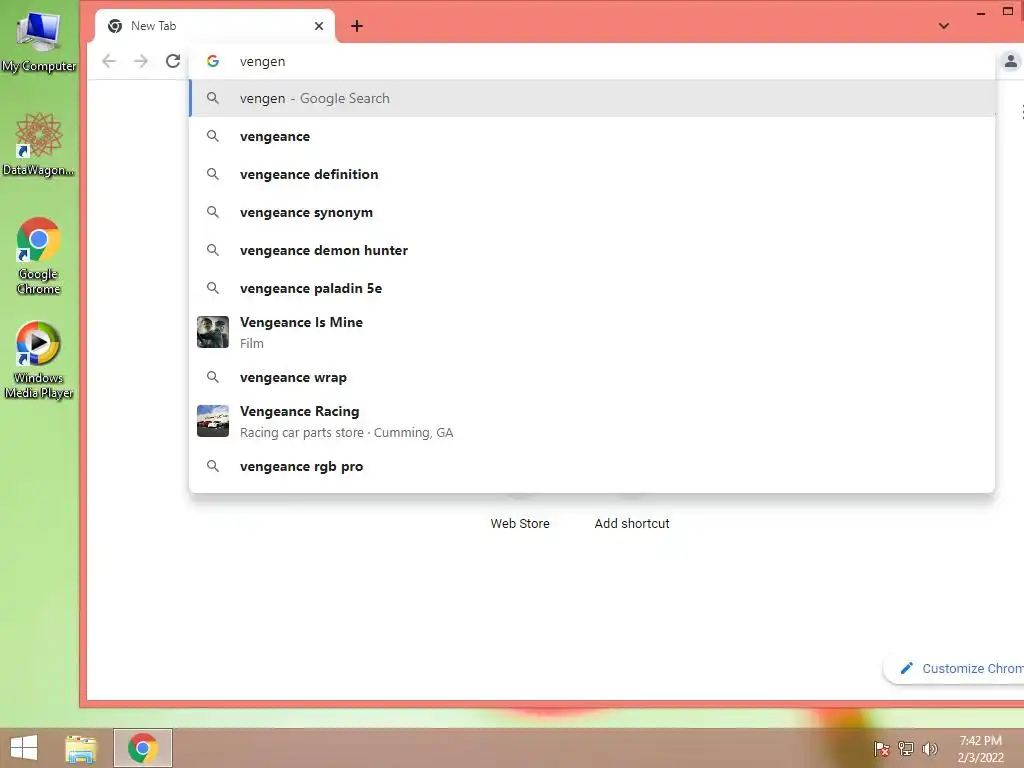
Task: Click search icon beside 'vengeance wrap'
Action: 213,377
